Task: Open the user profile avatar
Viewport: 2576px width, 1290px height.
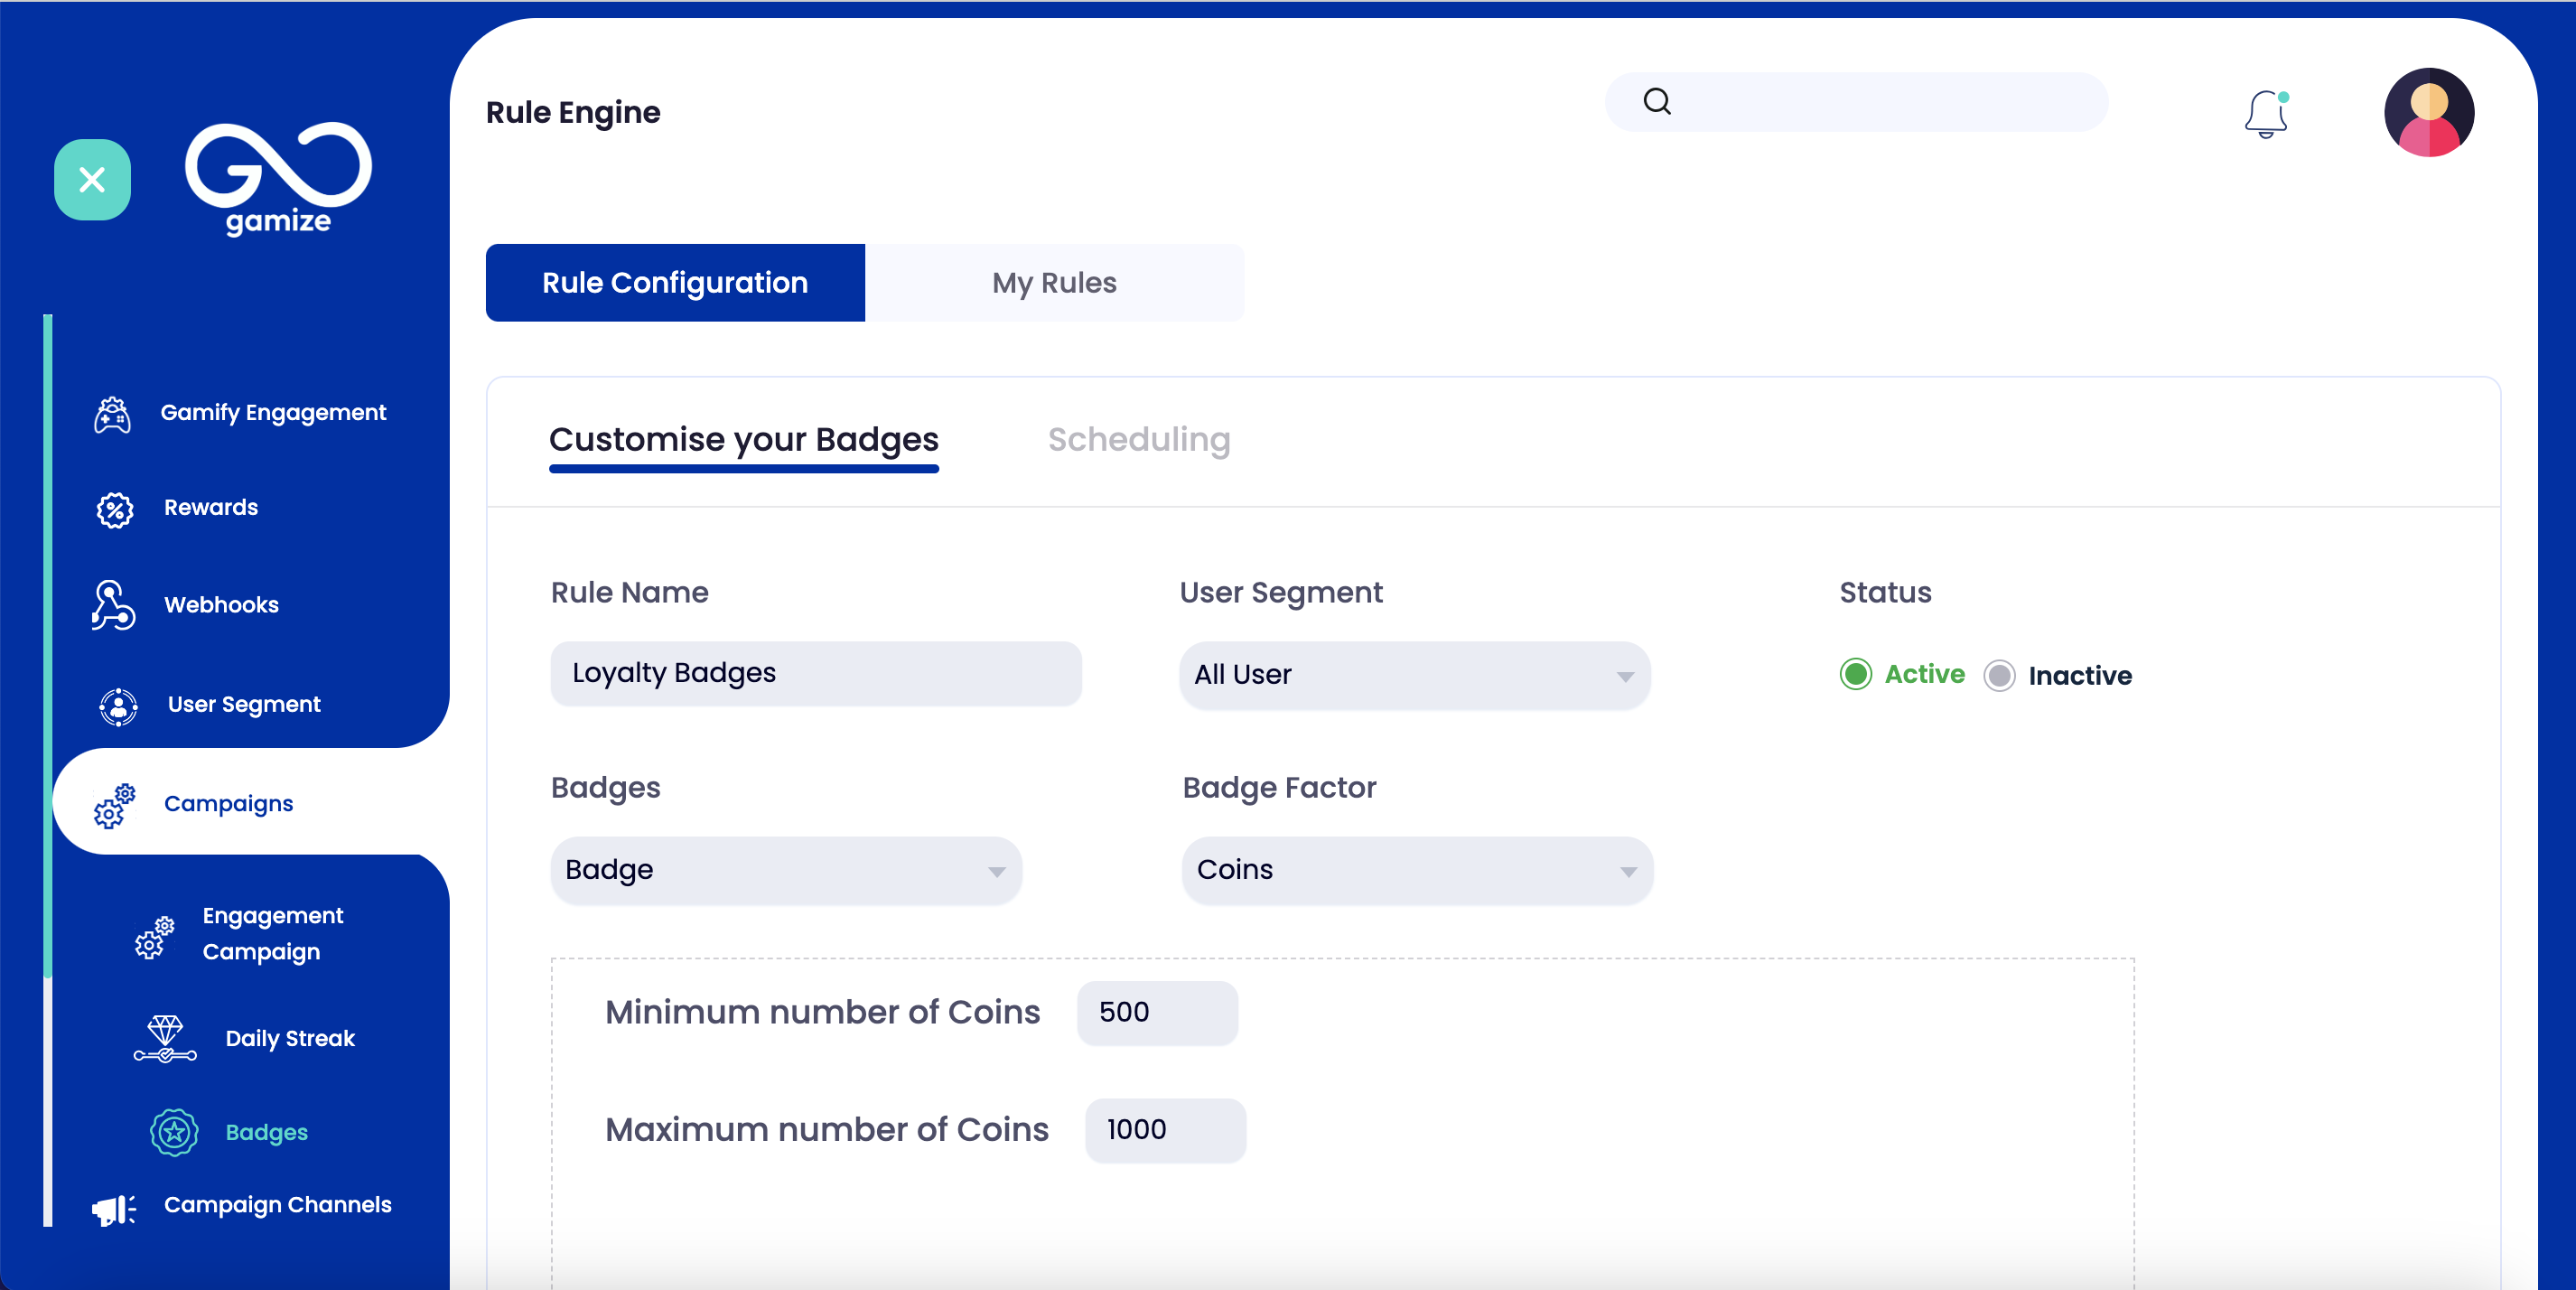Action: tap(2428, 113)
